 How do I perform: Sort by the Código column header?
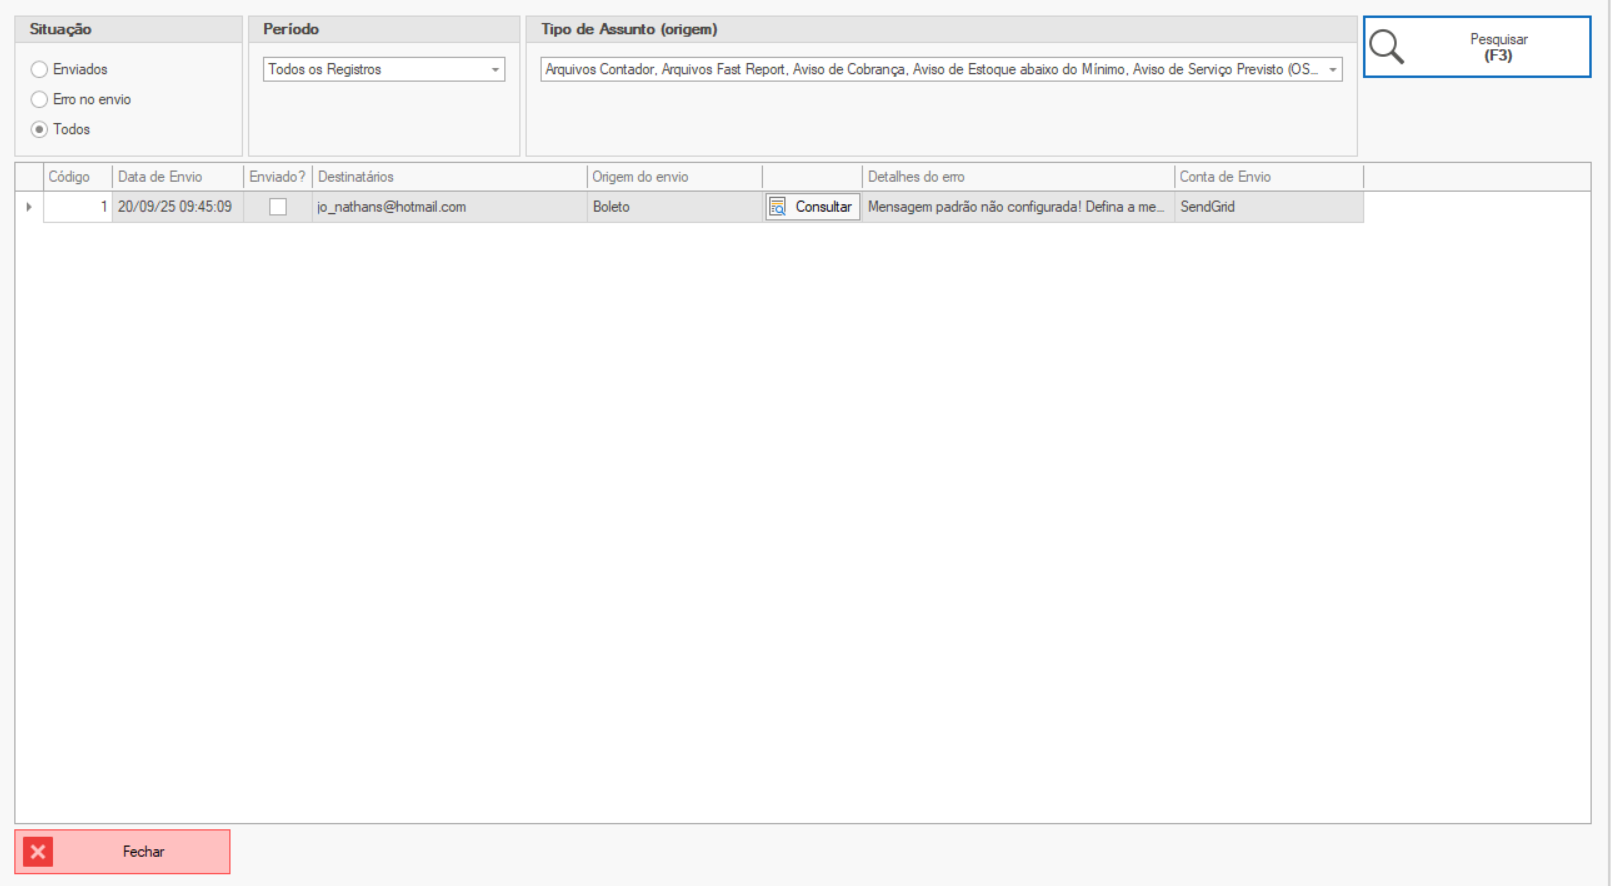point(70,177)
